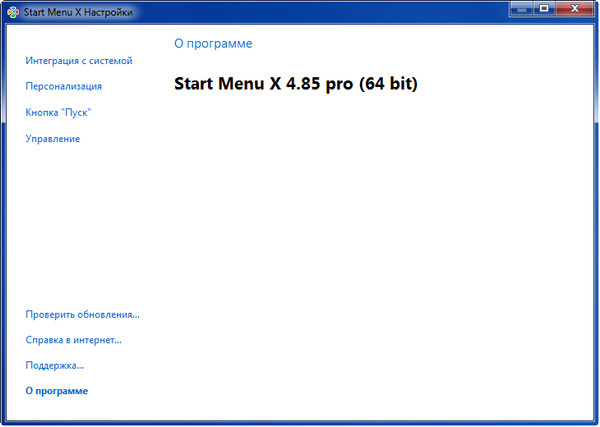Select the Управление section
This screenshot has width=600, height=427.
53,139
